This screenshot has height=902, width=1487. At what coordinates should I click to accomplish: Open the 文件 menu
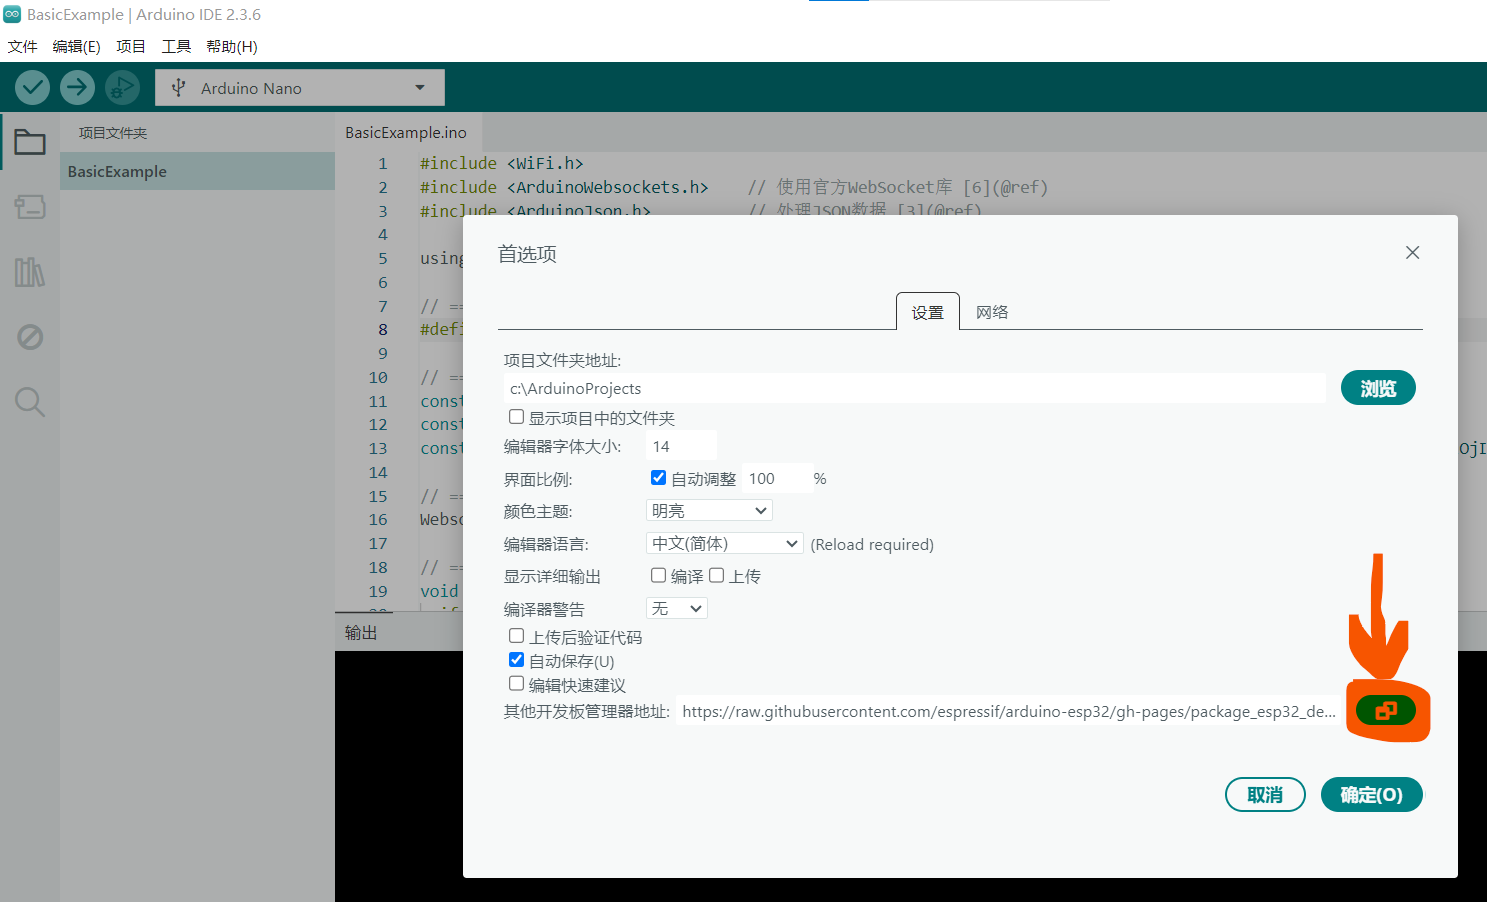22,47
